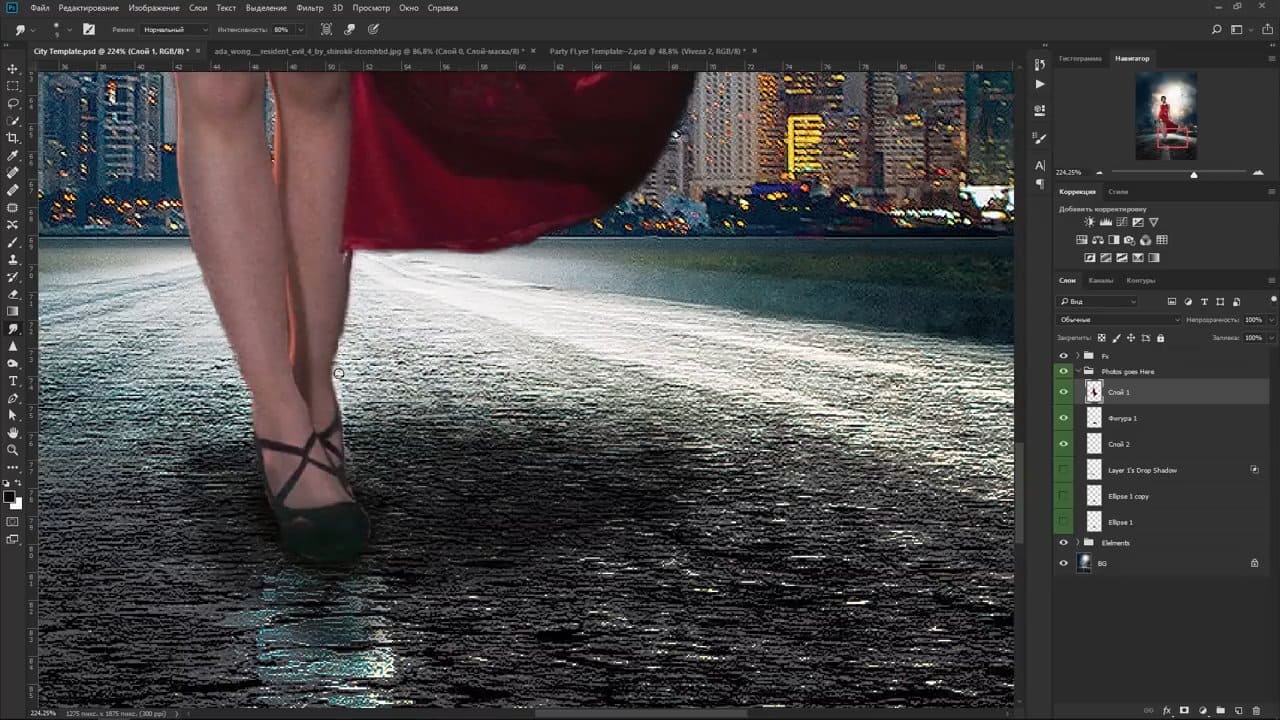Viewport: 1280px width, 720px height.
Task: Activate the Hand tool
Action: pos(13,433)
